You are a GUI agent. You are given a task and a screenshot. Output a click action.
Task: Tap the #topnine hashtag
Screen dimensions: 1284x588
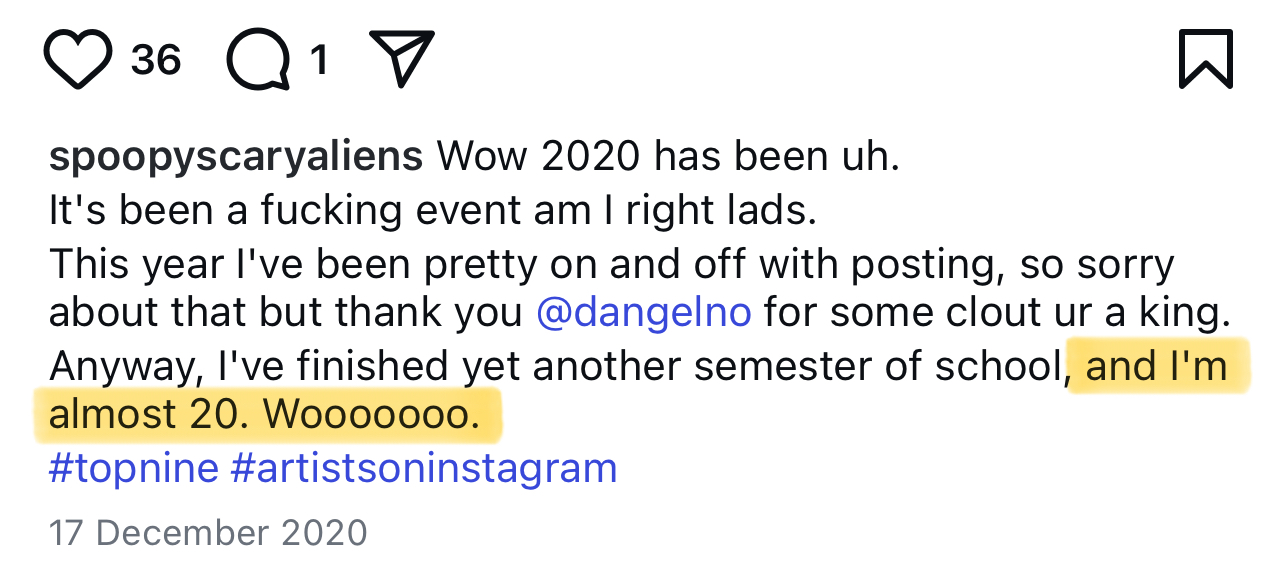tap(133, 468)
